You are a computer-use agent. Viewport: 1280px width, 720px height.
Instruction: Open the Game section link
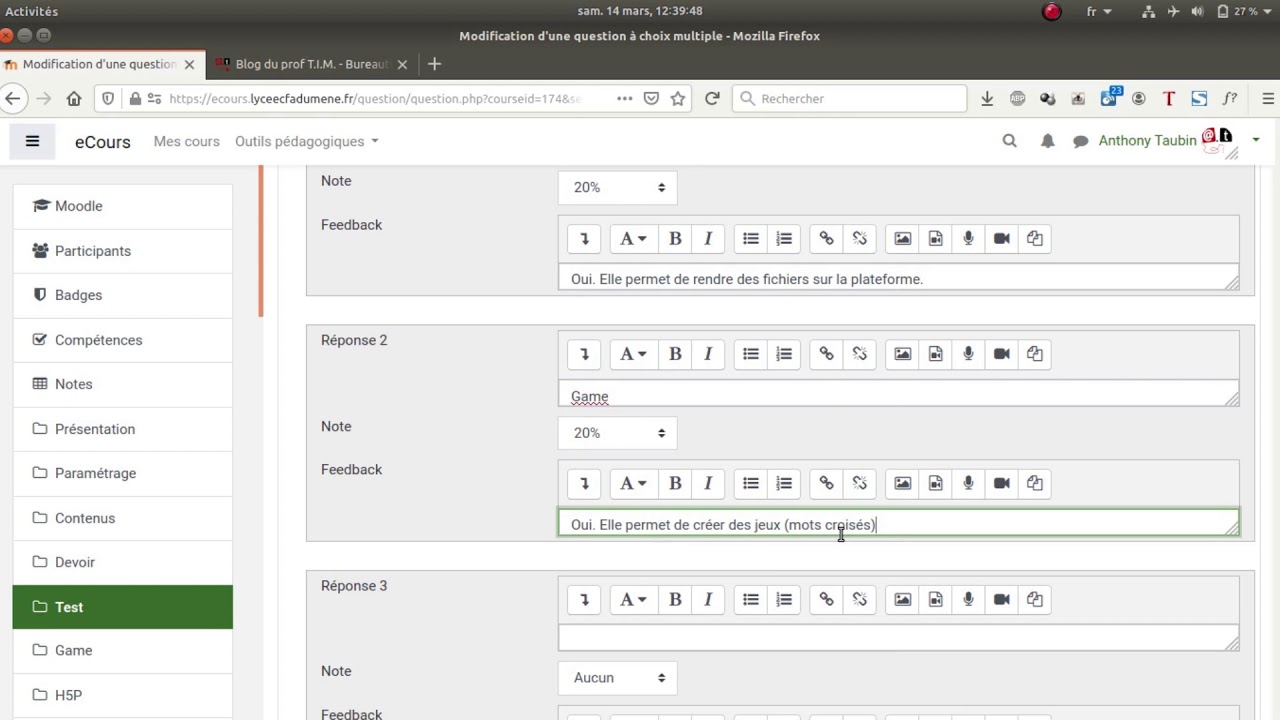[122, 650]
